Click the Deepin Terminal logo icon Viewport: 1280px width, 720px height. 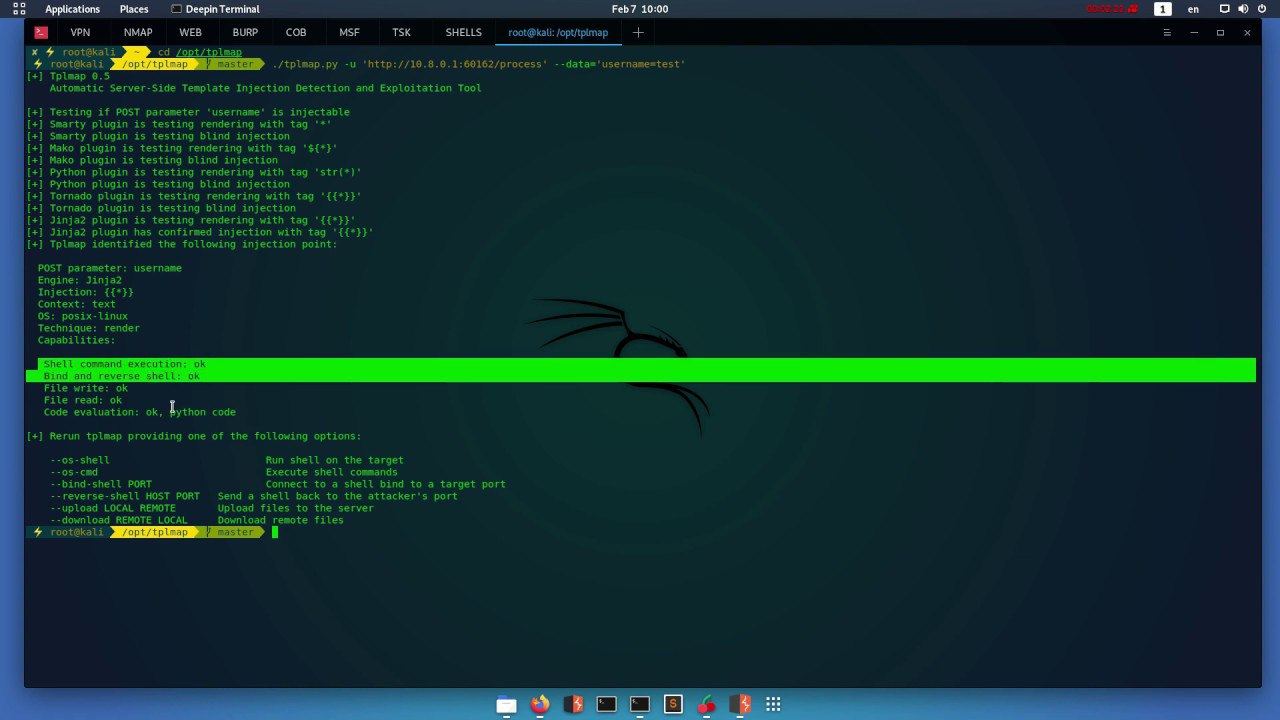pos(41,32)
